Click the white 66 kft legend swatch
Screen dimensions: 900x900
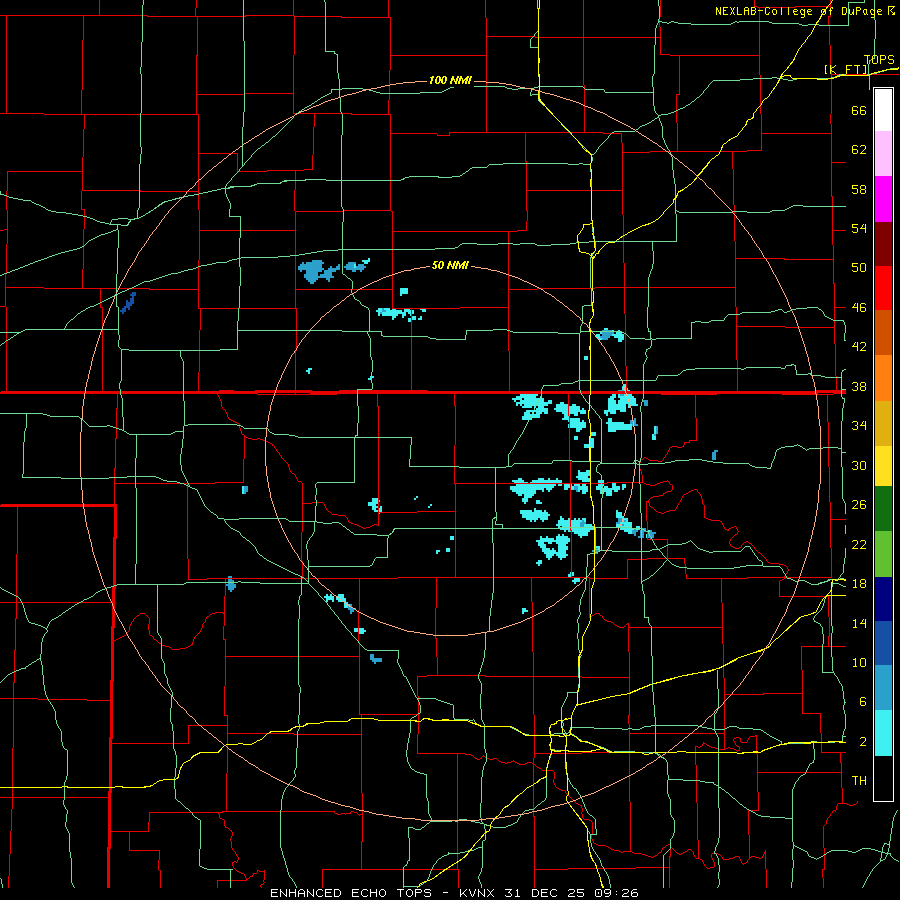pos(883,110)
